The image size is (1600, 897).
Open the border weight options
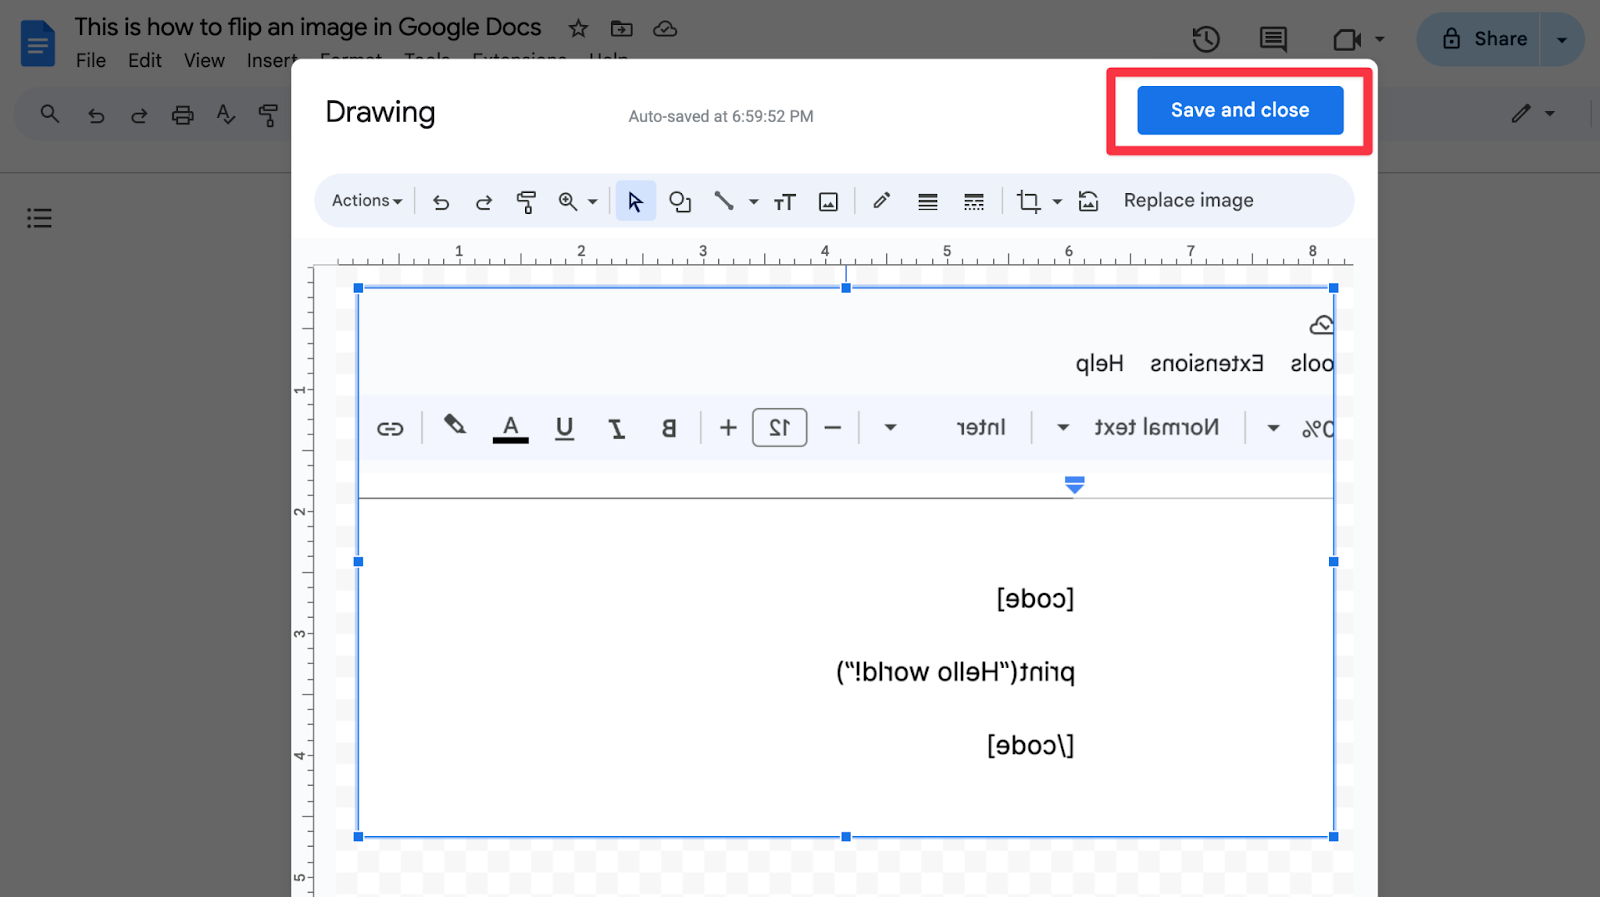(x=928, y=202)
